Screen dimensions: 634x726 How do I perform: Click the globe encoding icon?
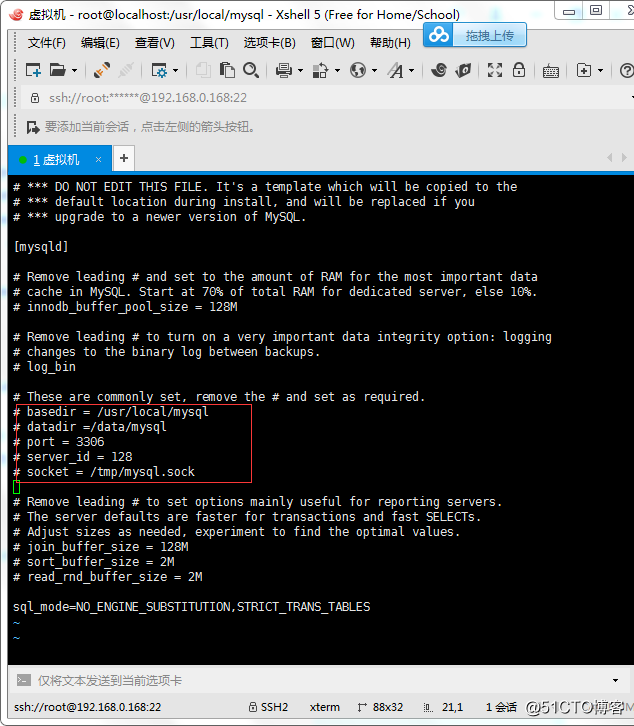click(358, 70)
